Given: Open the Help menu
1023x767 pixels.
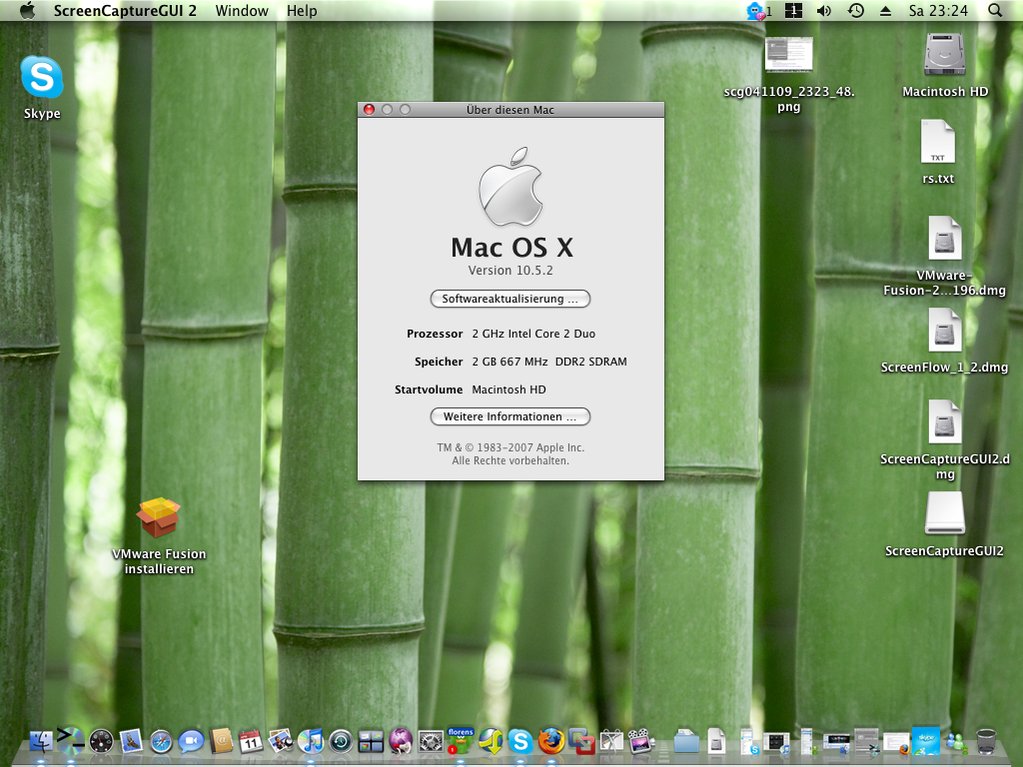Looking at the screenshot, I should click(x=301, y=11).
